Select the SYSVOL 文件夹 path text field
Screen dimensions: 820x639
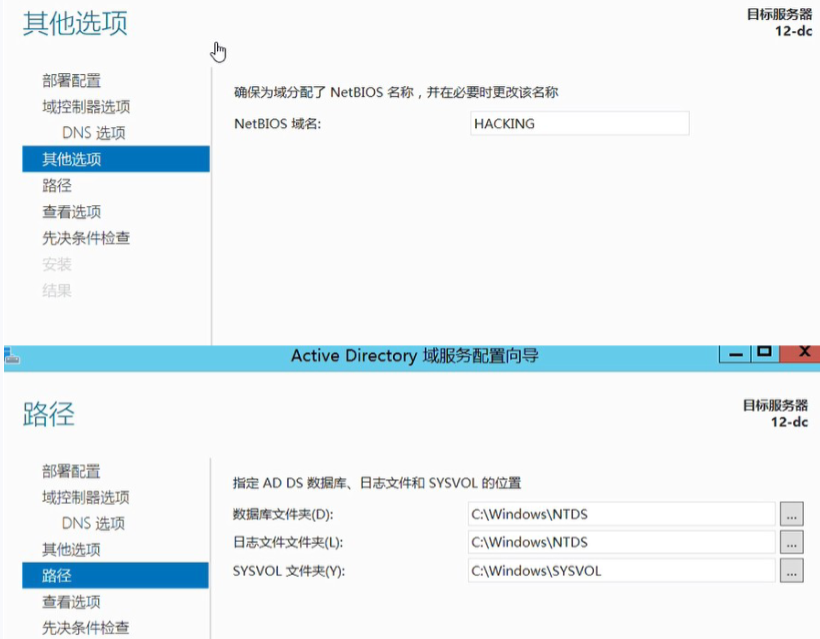point(621,571)
